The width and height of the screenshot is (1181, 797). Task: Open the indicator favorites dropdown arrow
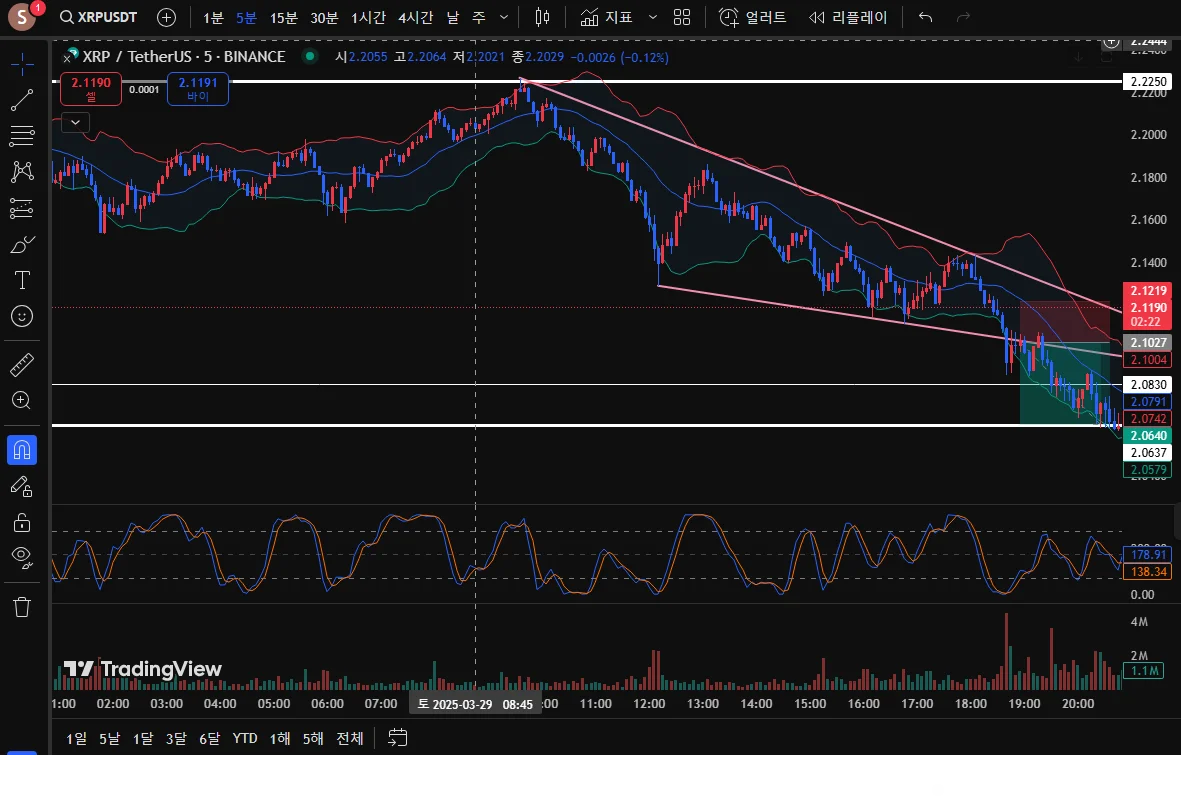tap(653, 18)
